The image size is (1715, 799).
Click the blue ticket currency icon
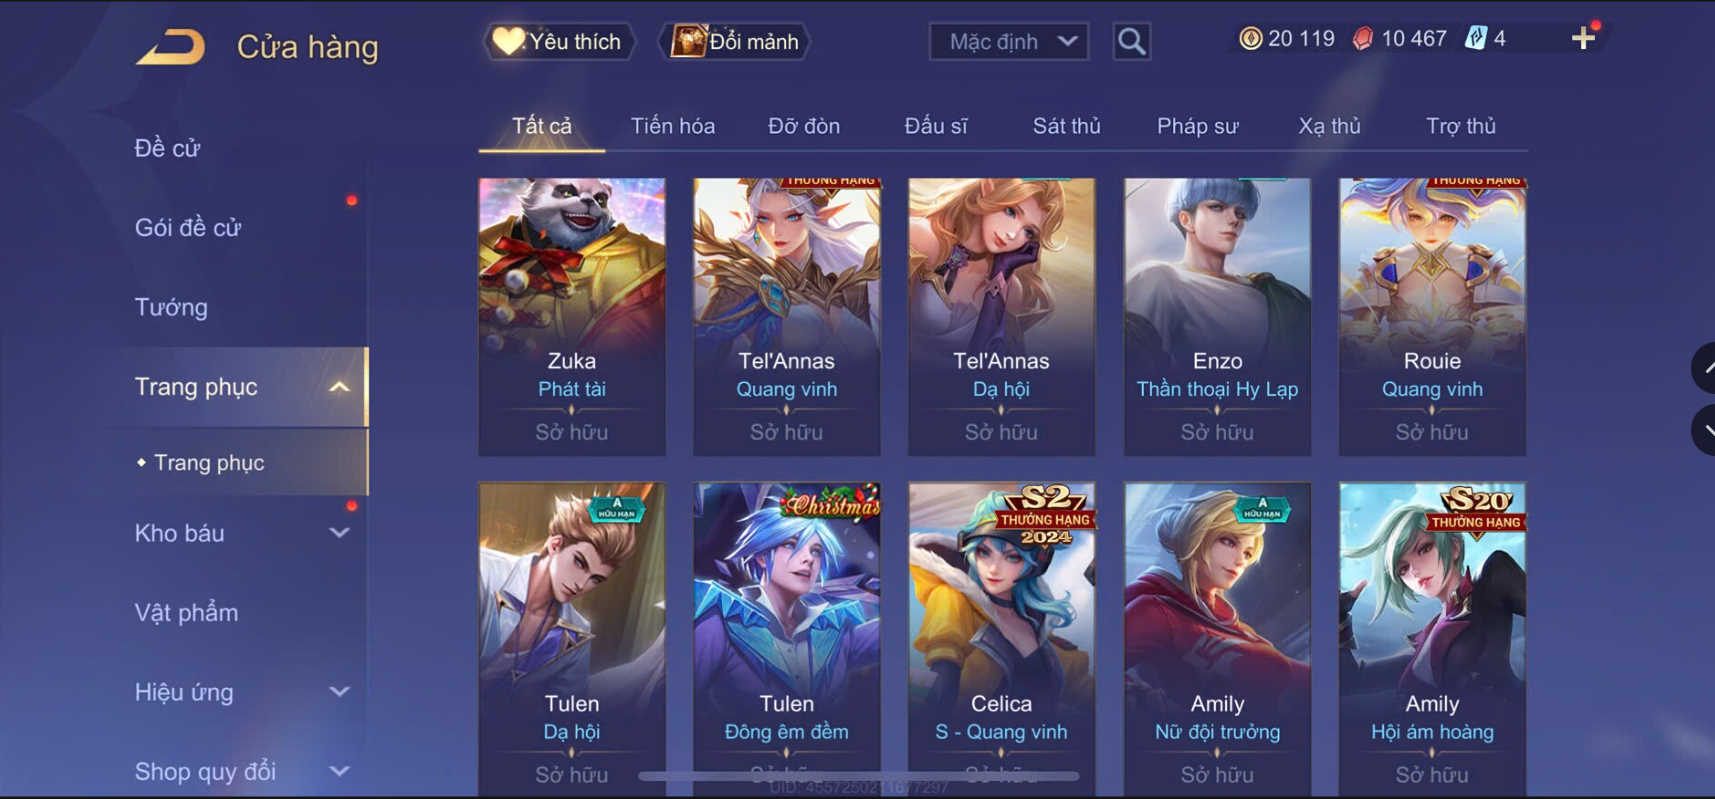[x=1475, y=38]
